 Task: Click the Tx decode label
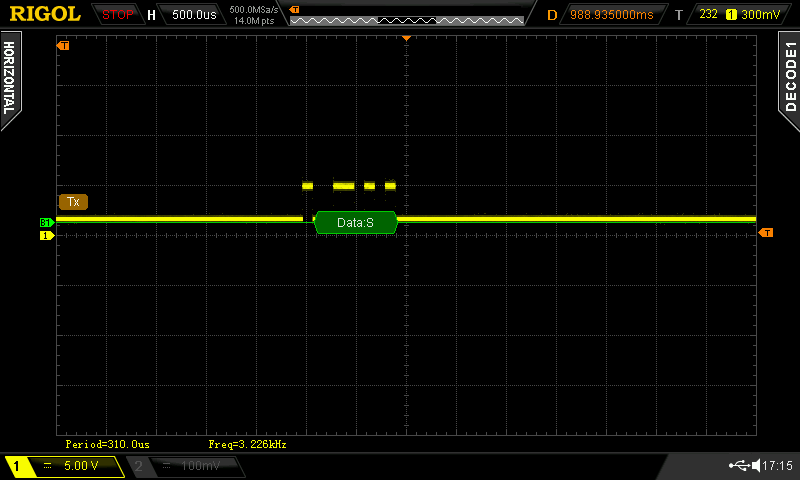(x=73, y=201)
